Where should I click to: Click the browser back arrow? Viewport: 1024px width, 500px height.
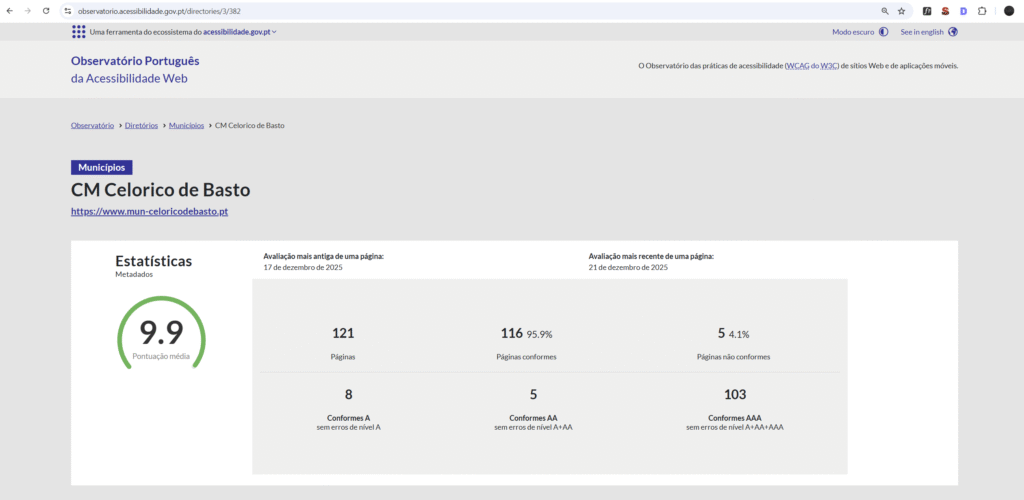[10, 10]
